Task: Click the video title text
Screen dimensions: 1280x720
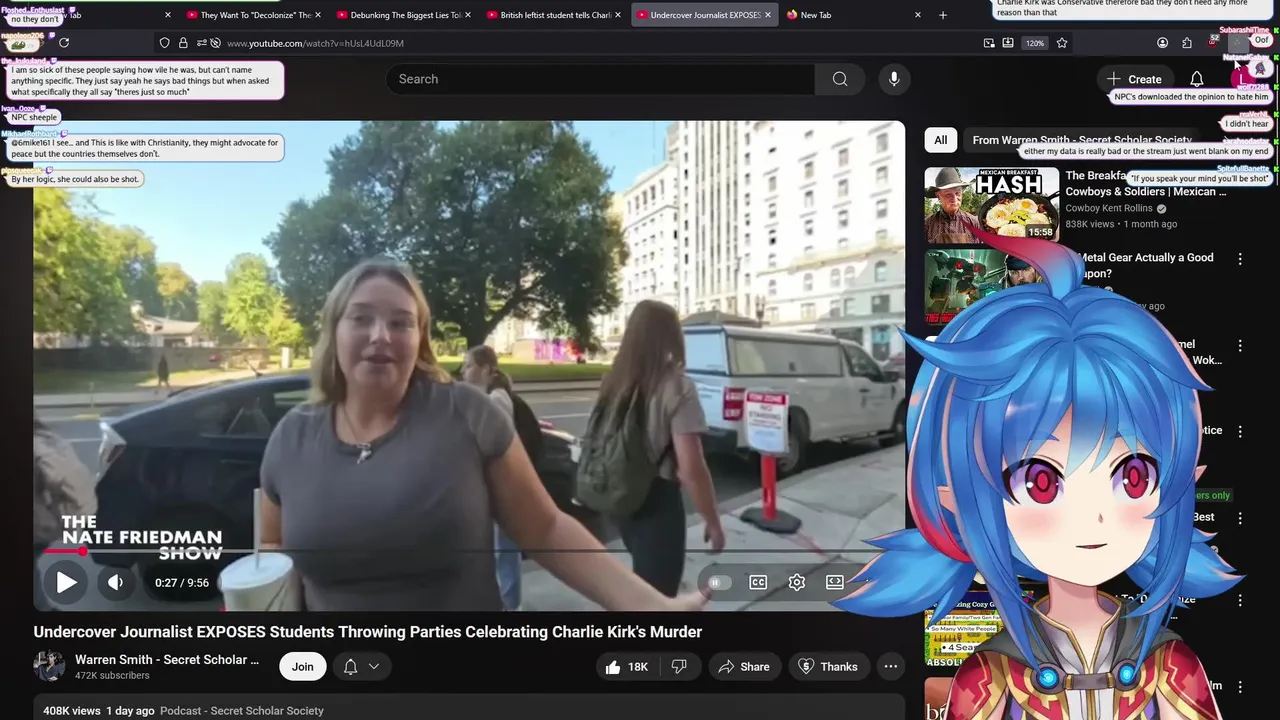Action: (368, 632)
